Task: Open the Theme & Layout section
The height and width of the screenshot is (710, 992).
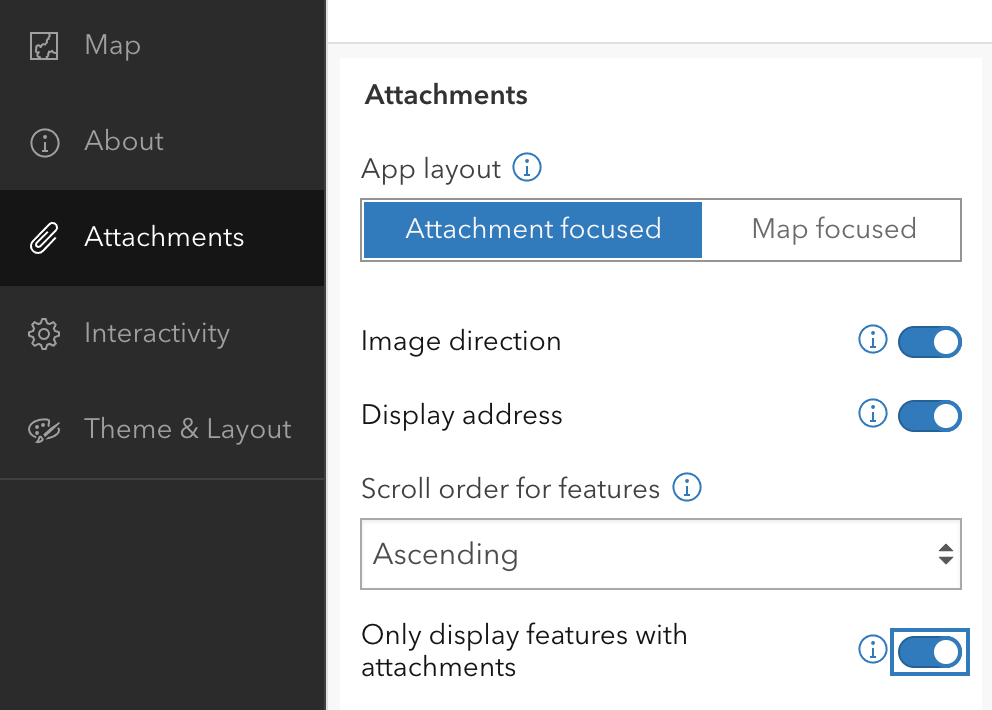Action: click(187, 429)
